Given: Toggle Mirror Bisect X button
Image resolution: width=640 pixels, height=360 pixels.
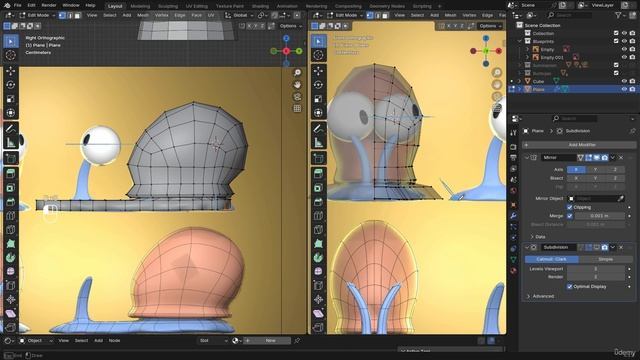Looking at the screenshot, I should coord(576,178).
